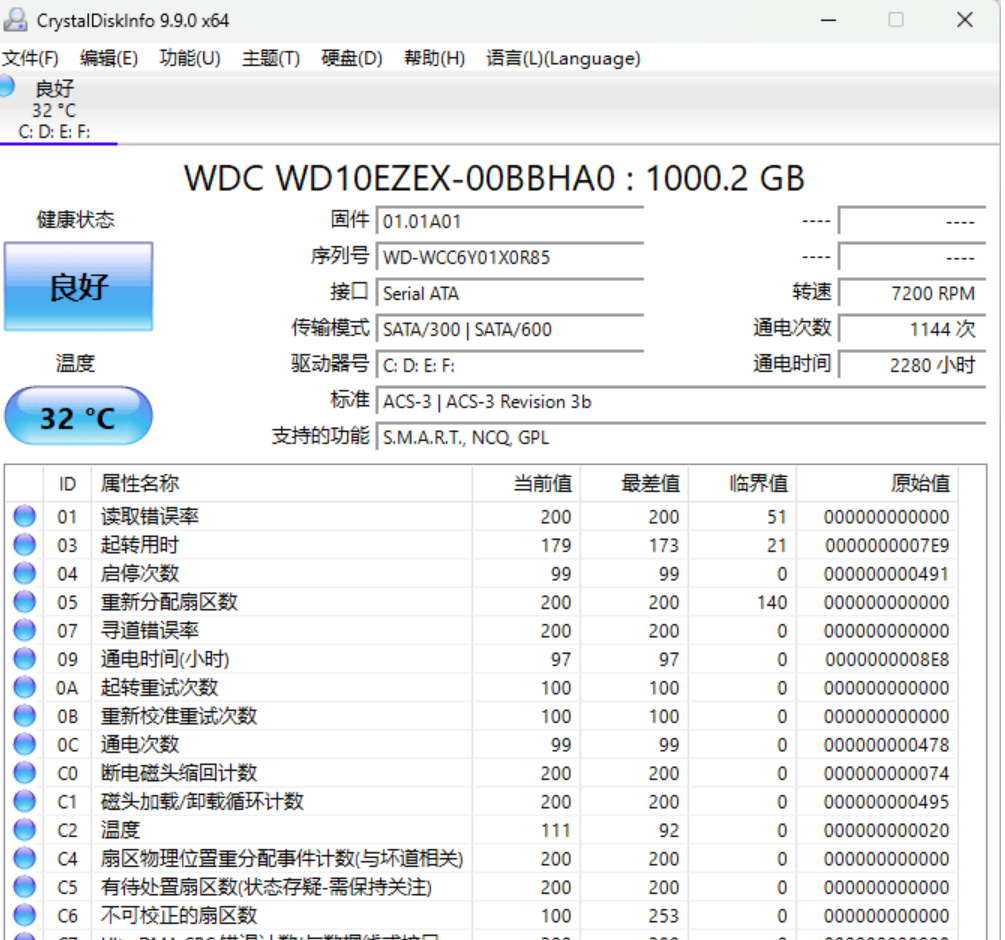Click the 固件 field showing 01.01A01

(510, 222)
